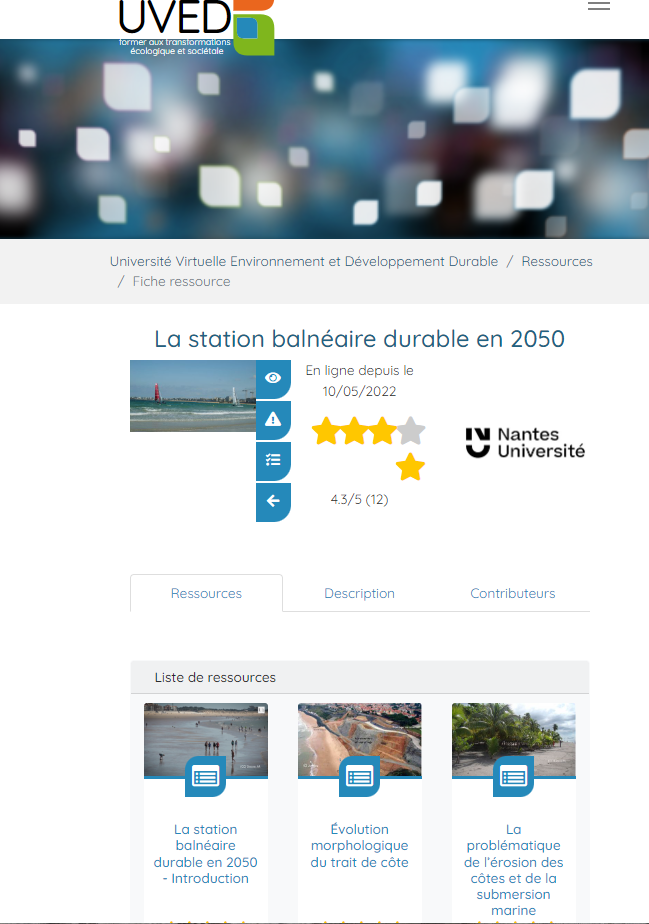
Task: Click the (12) ratings count link
Action: pos(377,499)
